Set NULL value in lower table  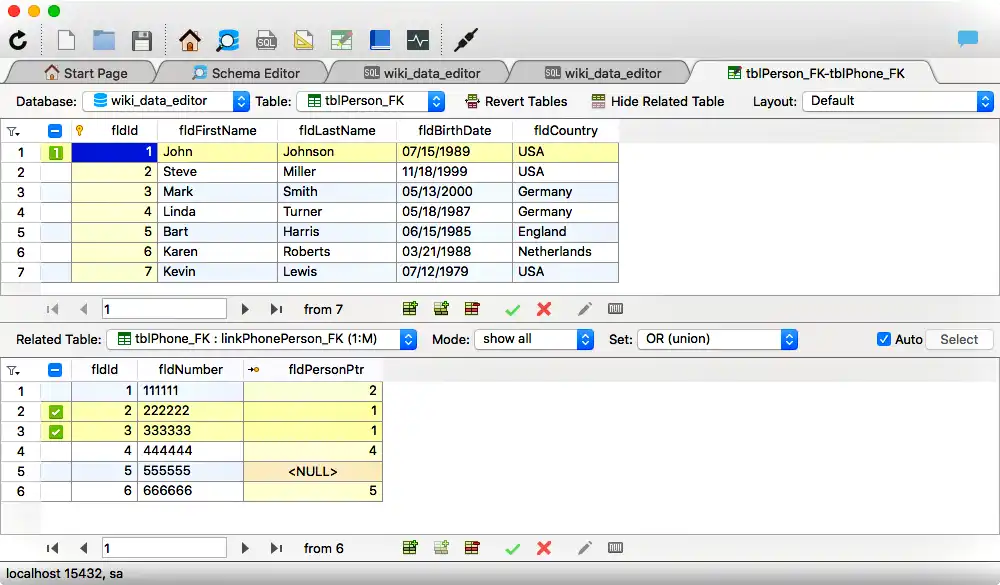[615, 547]
